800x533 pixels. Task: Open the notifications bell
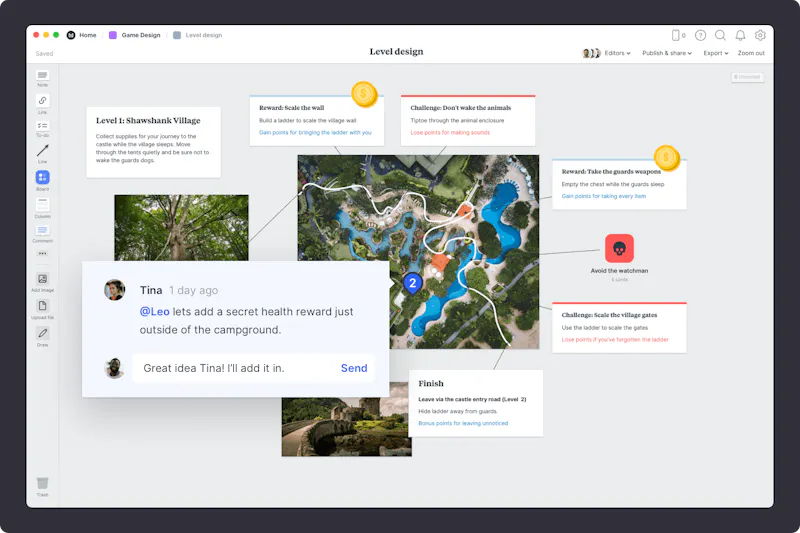(x=740, y=35)
